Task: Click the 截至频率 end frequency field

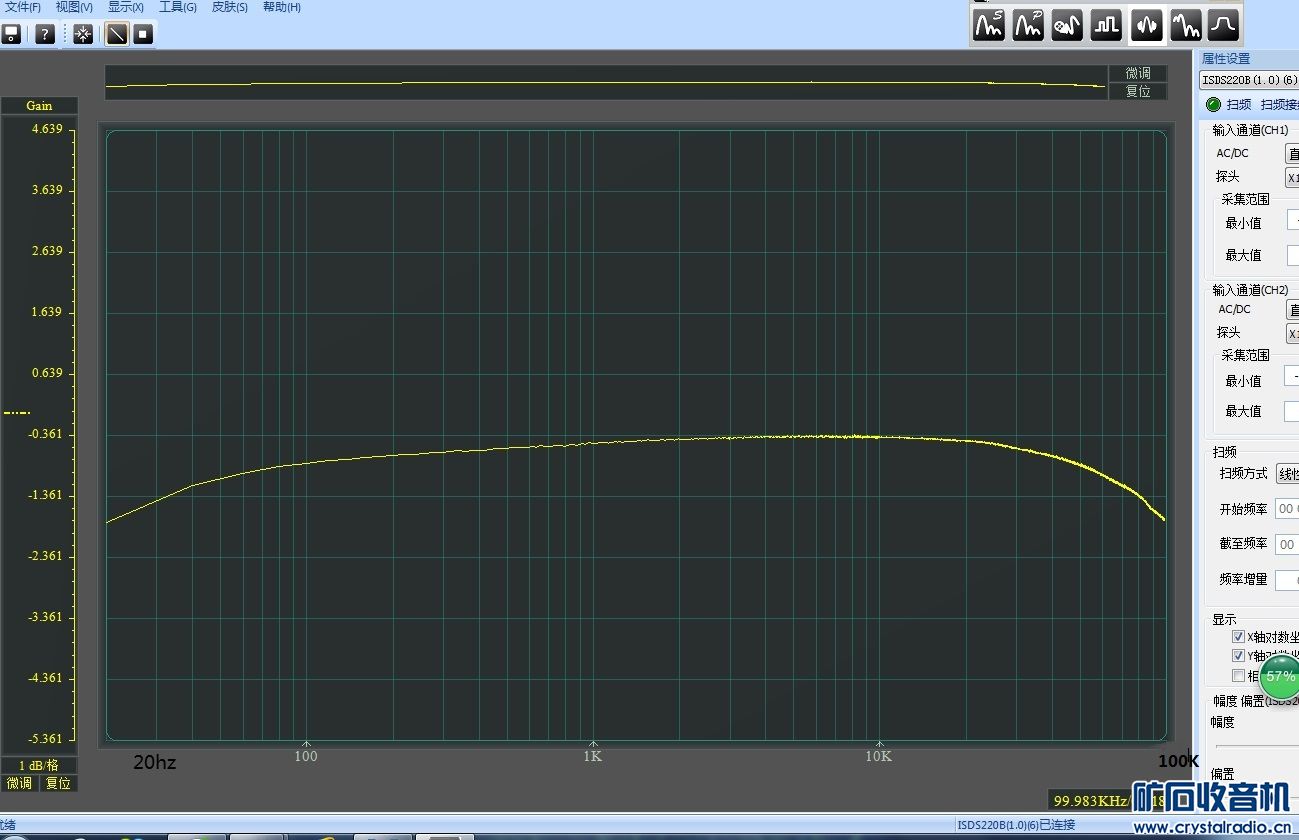Action: [x=1287, y=544]
